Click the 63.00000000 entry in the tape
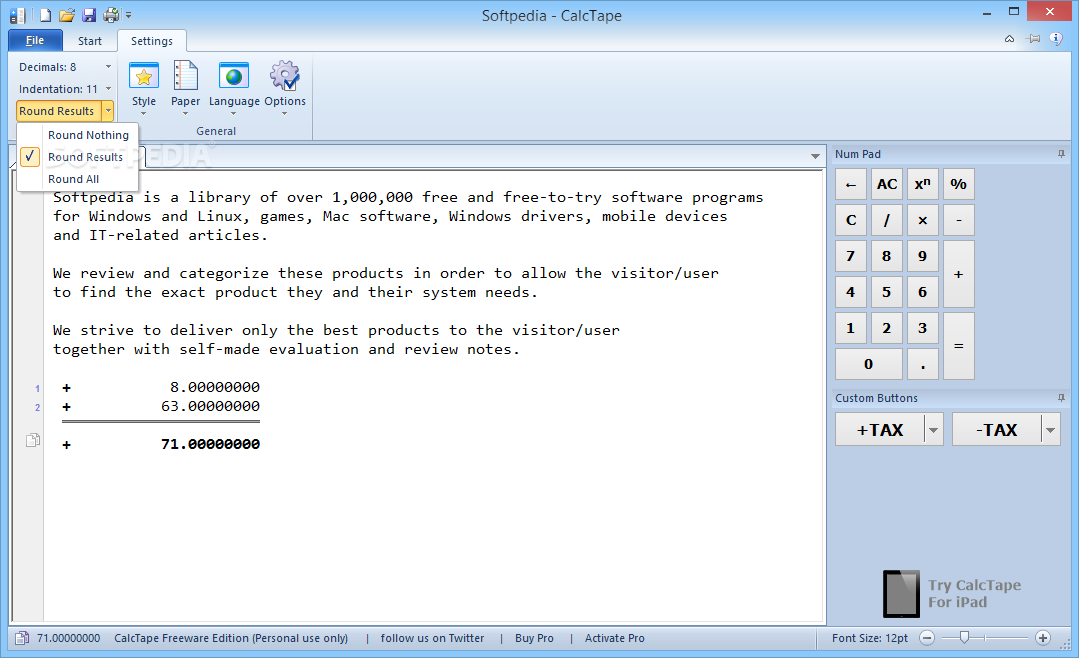 coord(210,406)
